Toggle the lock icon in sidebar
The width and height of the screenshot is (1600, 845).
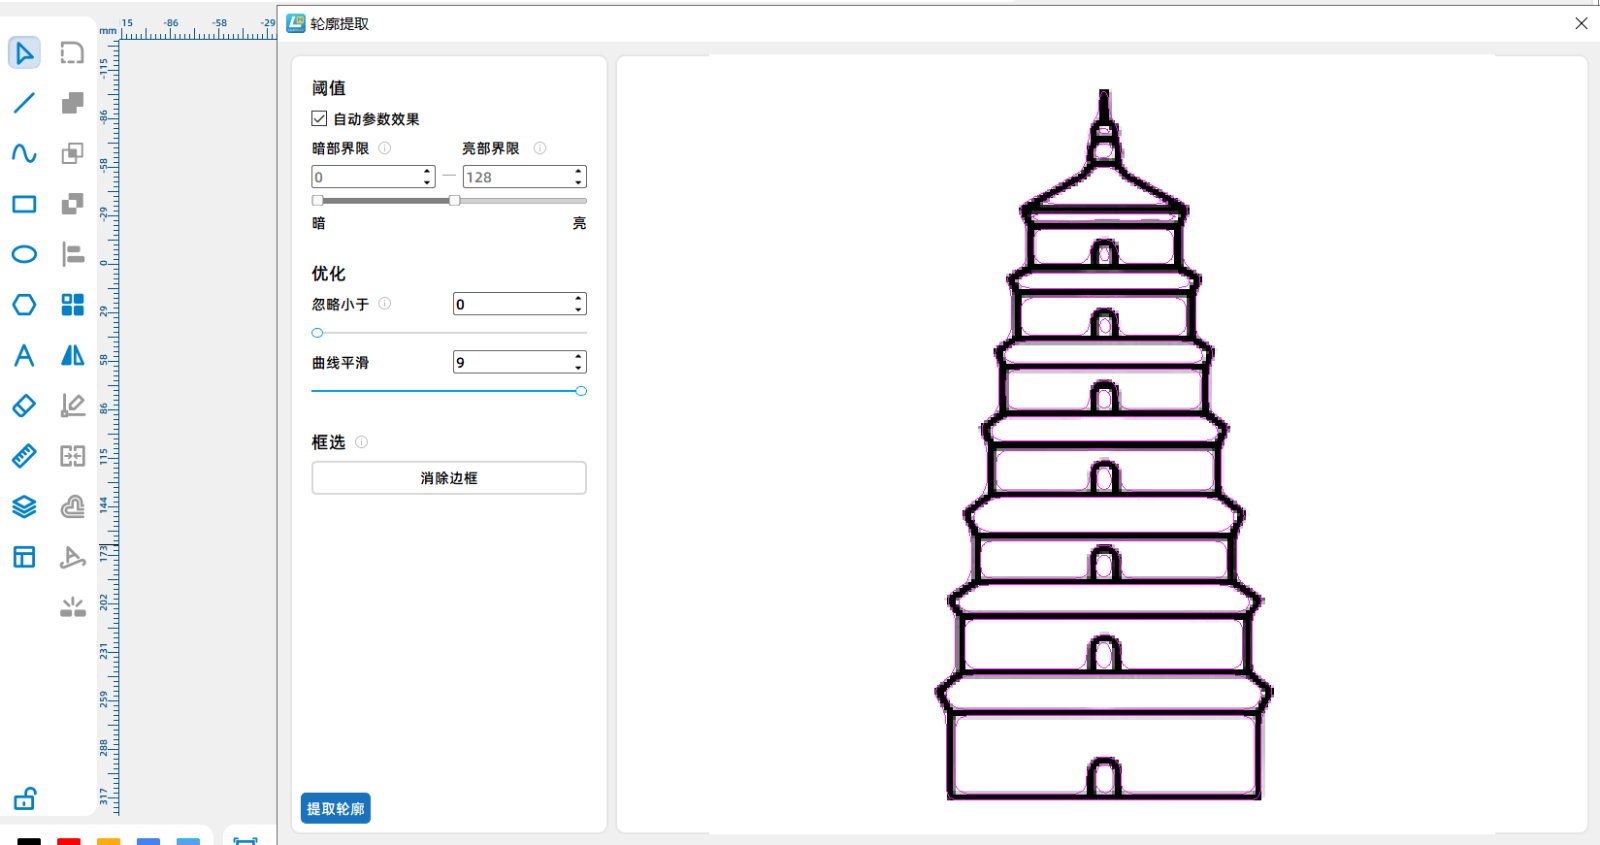pyautogui.click(x=24, y=799)
